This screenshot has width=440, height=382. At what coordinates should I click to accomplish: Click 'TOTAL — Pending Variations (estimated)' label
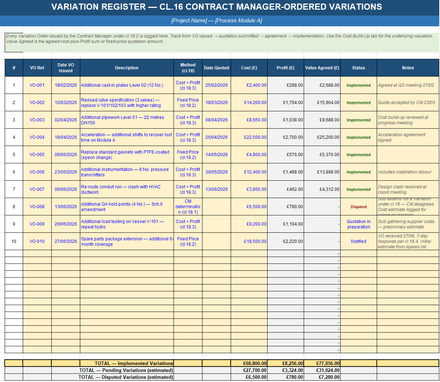(126, 370)
